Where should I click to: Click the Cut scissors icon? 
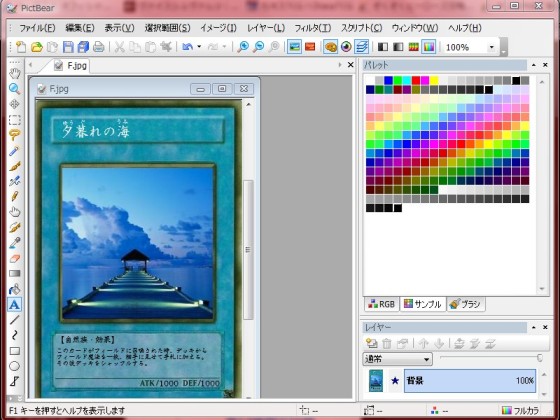(120, 47)
